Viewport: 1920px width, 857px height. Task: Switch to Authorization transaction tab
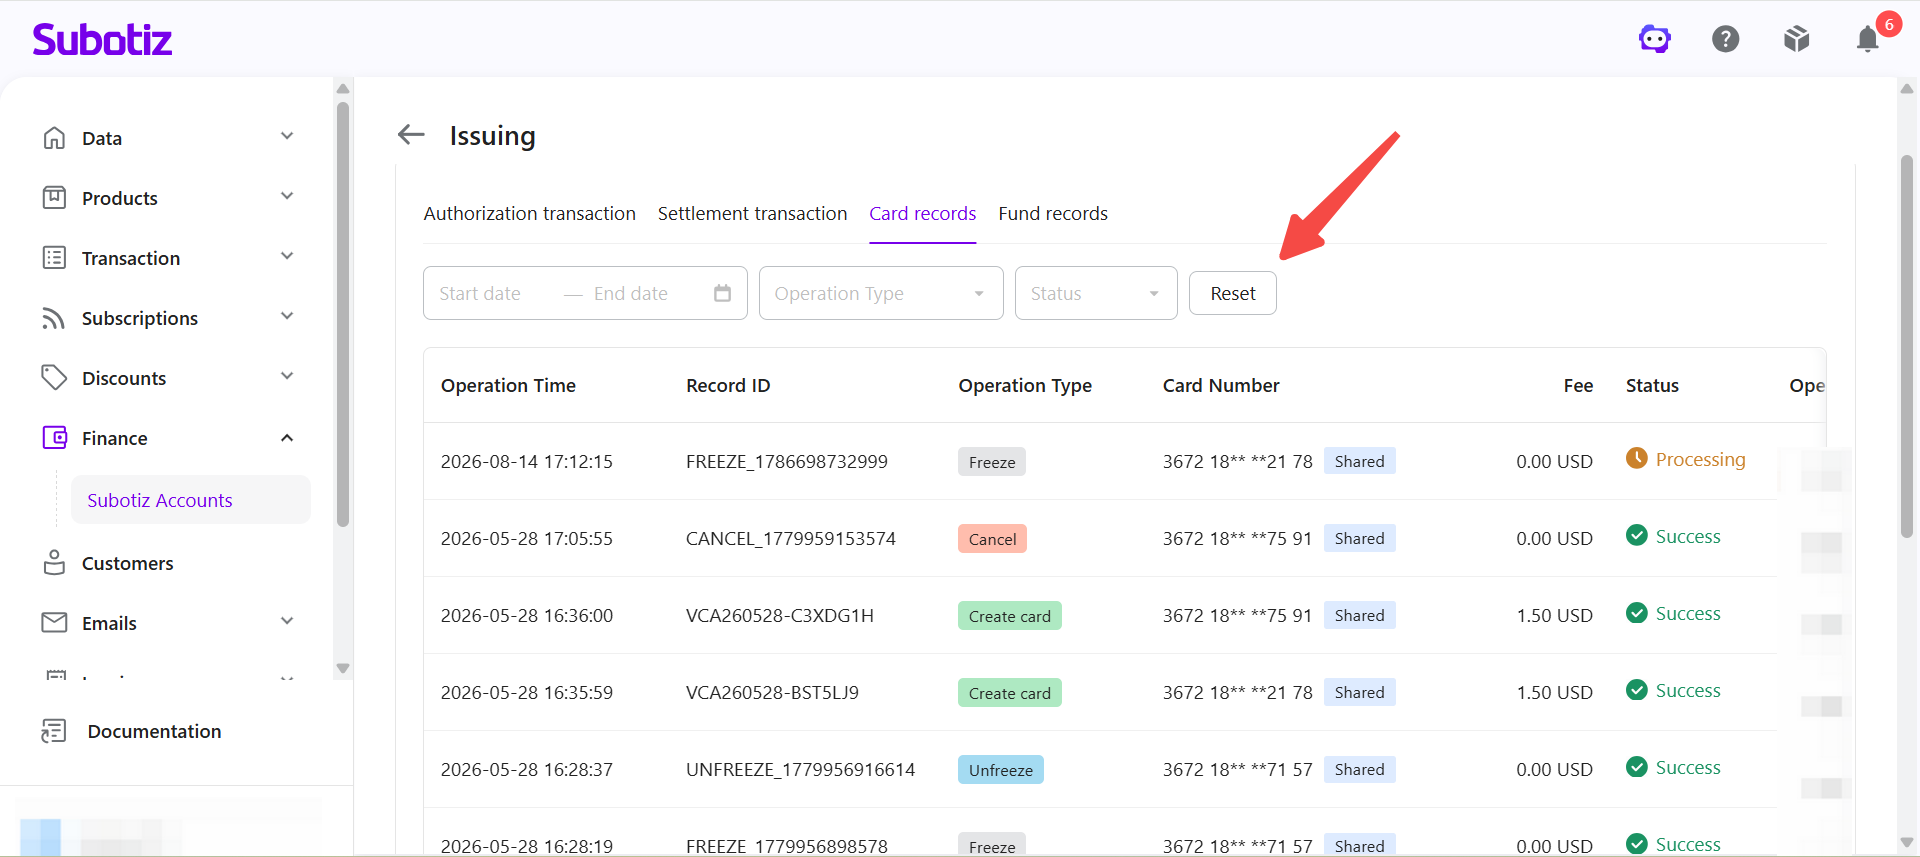tap(529, 213)
